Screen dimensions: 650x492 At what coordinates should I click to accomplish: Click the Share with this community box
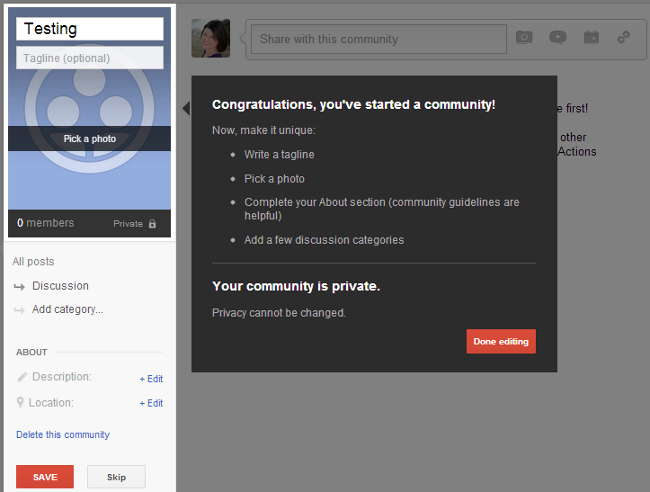[378, 39]
